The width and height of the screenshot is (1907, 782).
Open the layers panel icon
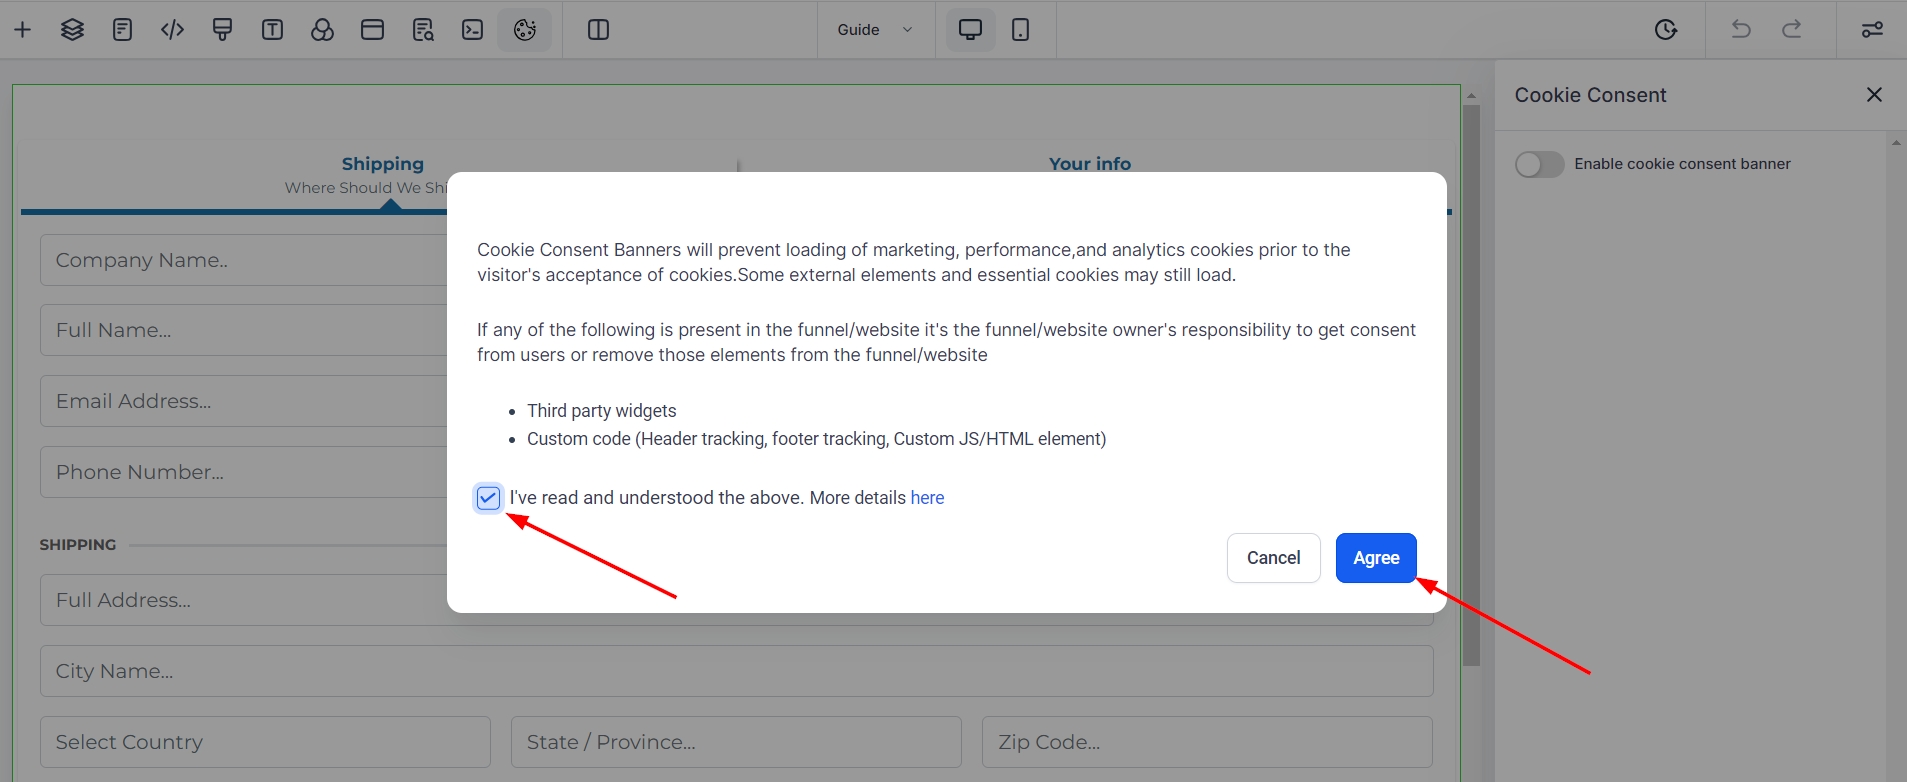[x=72, y=30]
